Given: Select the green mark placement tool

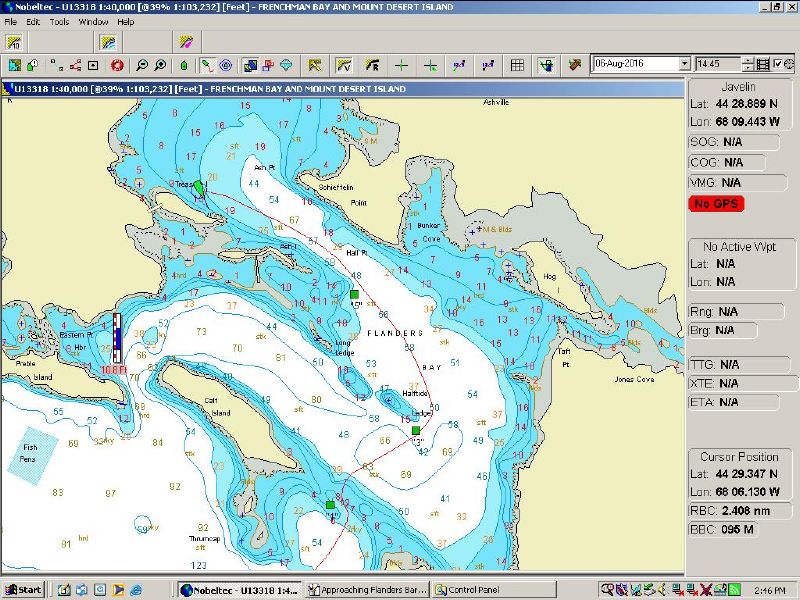Looking at the screenshot, I should pyautogui.click(x=184, y=67).
